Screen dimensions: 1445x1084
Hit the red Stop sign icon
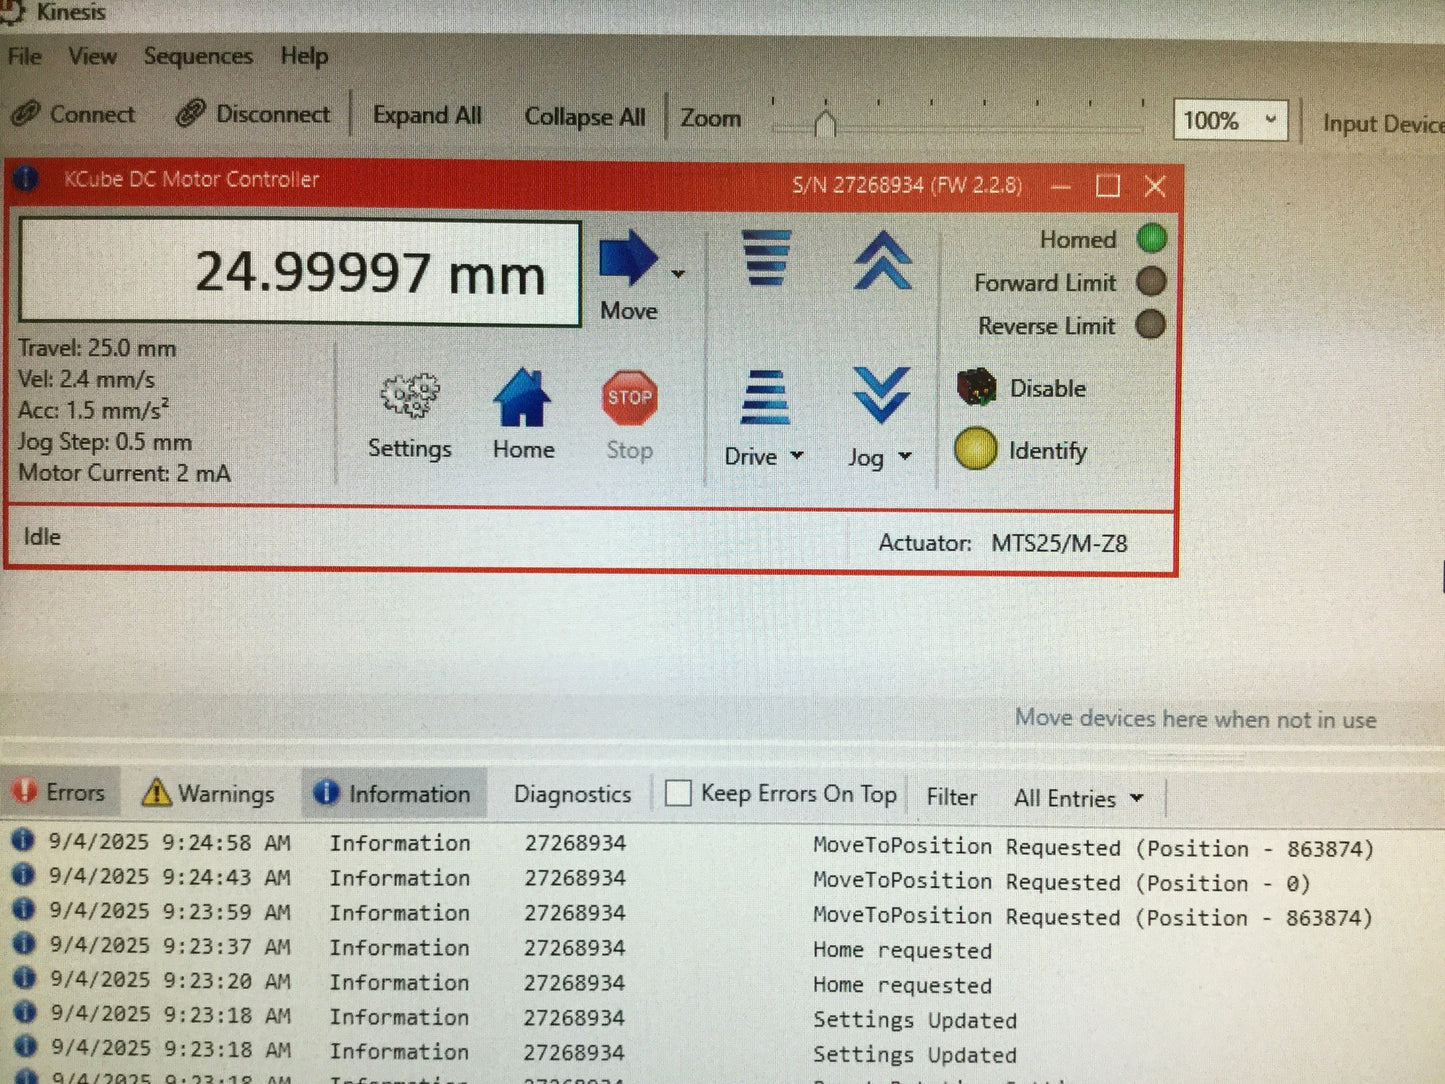coord(629,397)
